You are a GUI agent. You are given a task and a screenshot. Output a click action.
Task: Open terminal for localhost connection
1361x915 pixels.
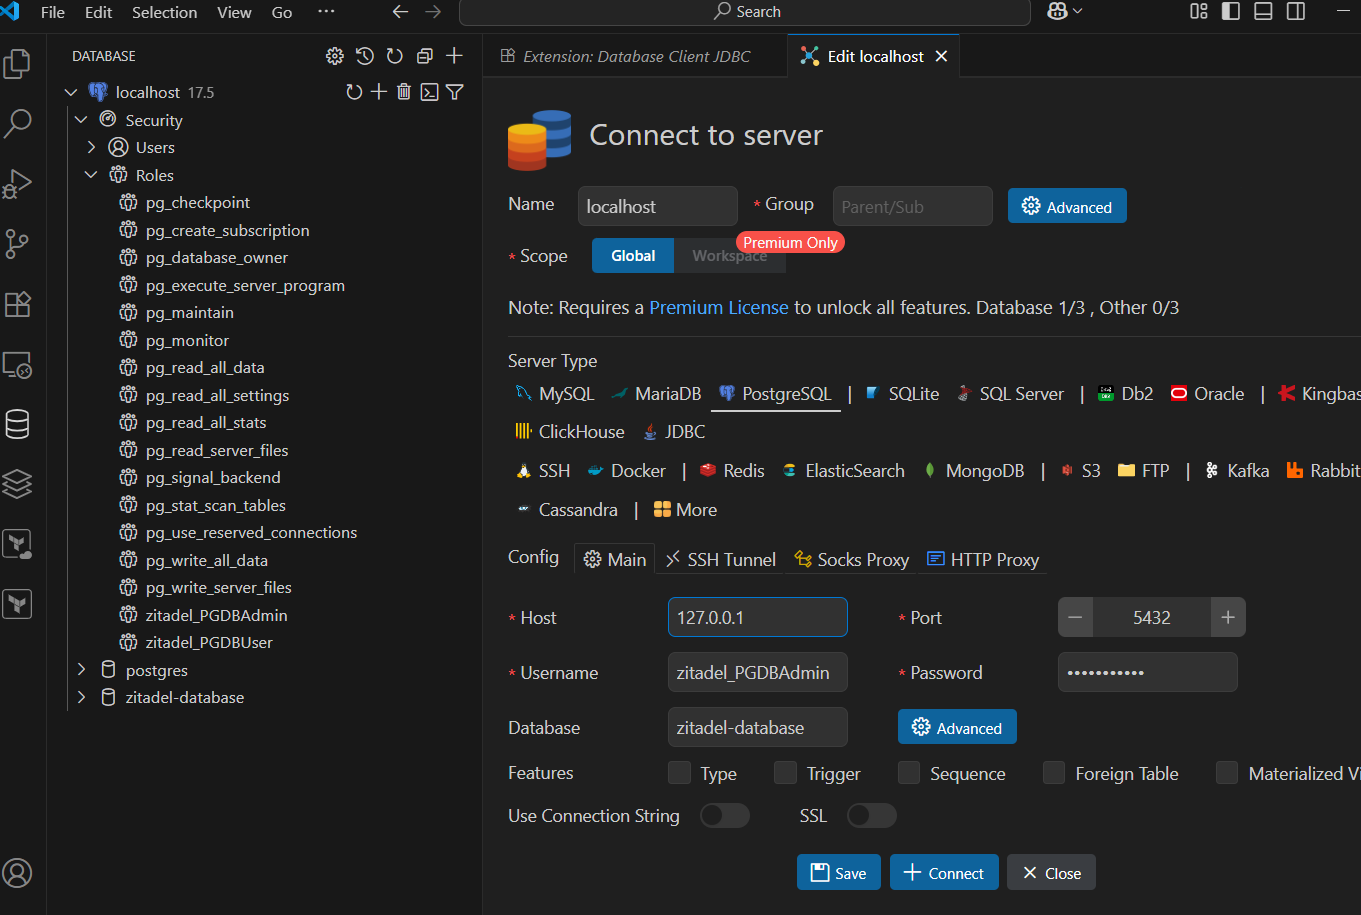(429, 92)
